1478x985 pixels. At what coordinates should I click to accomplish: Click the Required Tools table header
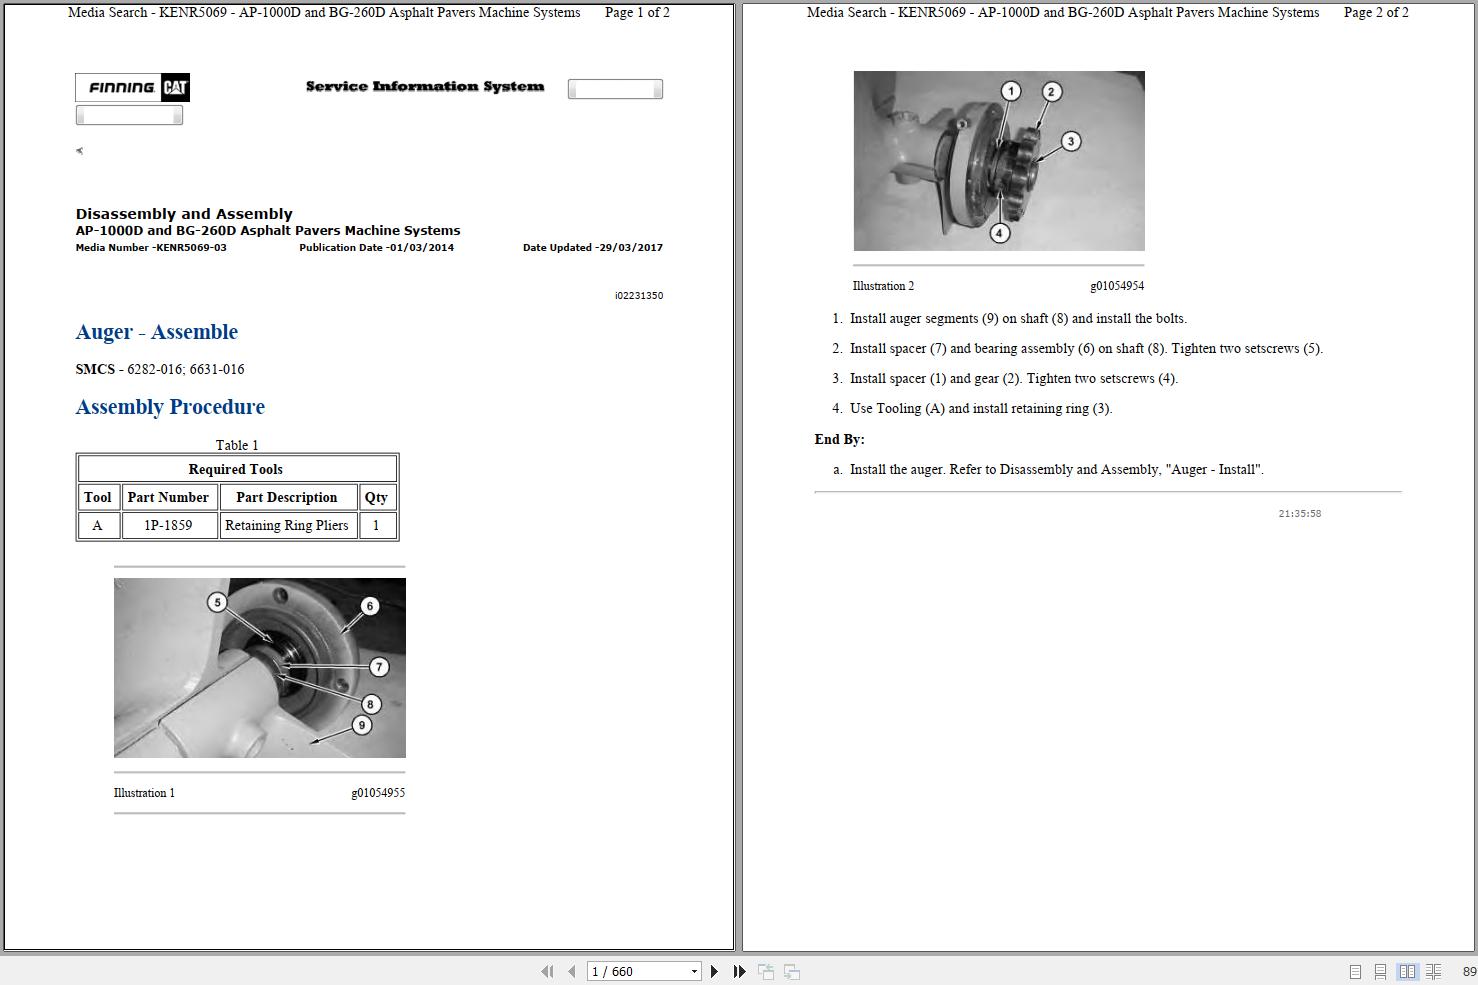point(236,469)
